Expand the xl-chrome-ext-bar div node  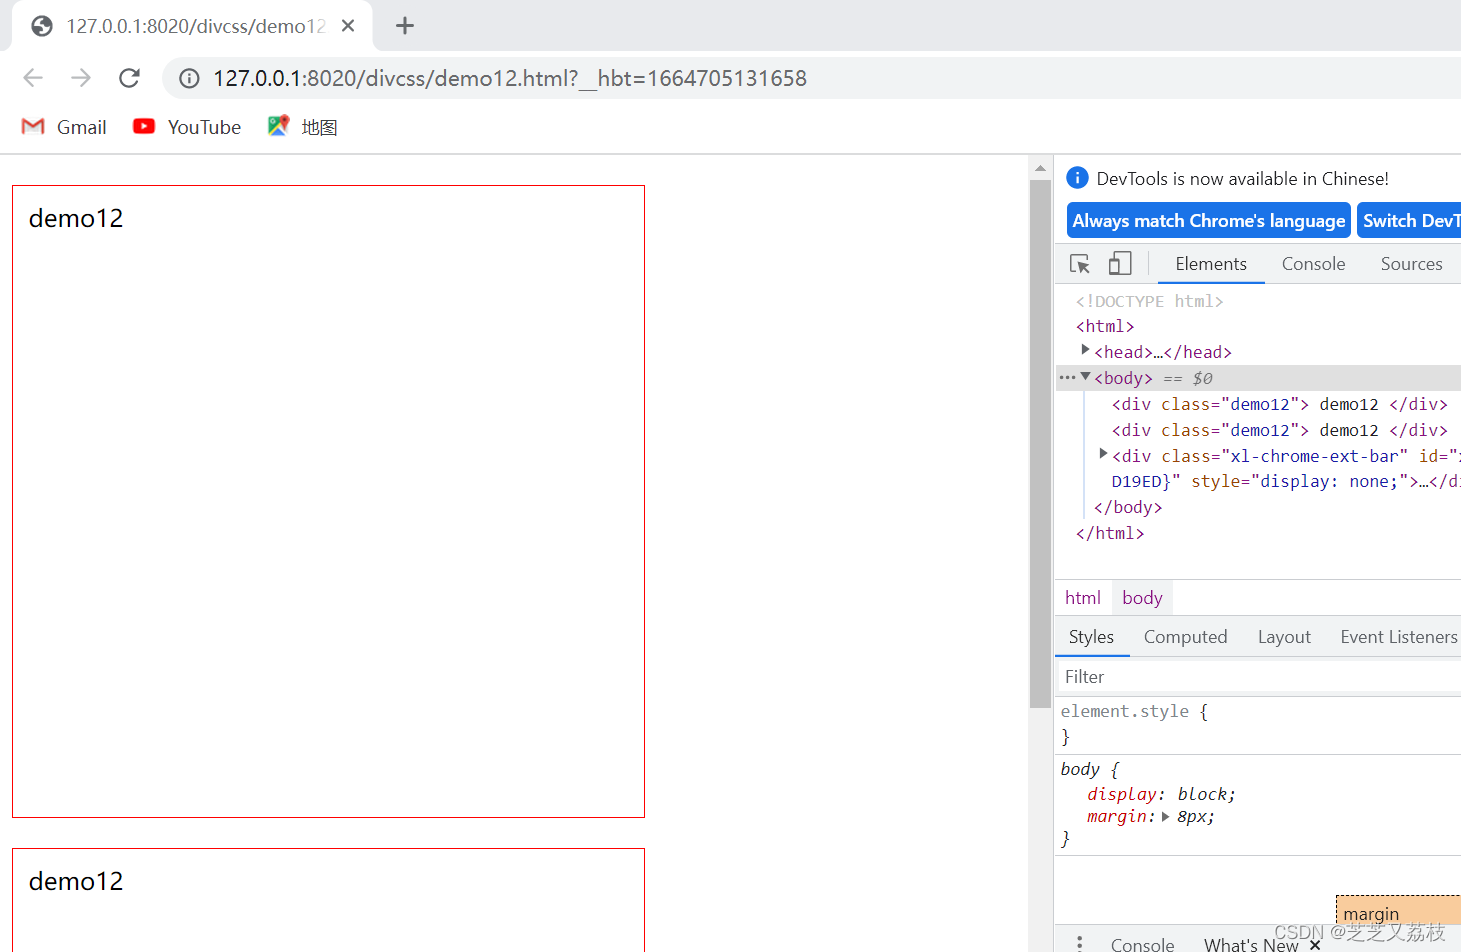[x=1103, y=454]
